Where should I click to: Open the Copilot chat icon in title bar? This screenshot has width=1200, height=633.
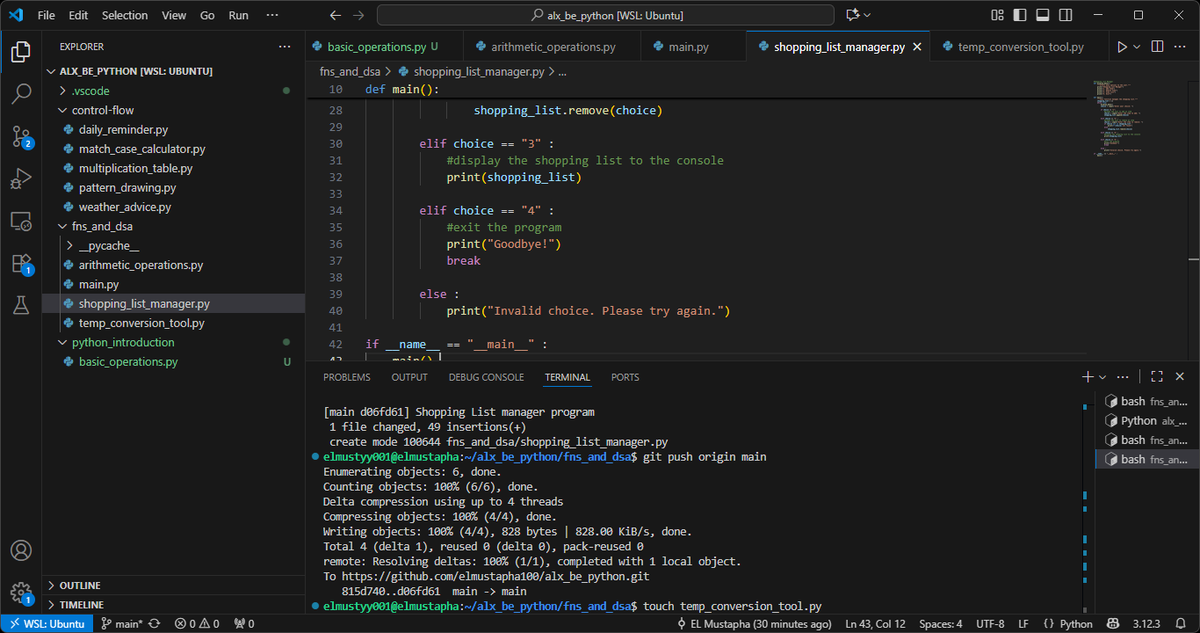(853, 16)
